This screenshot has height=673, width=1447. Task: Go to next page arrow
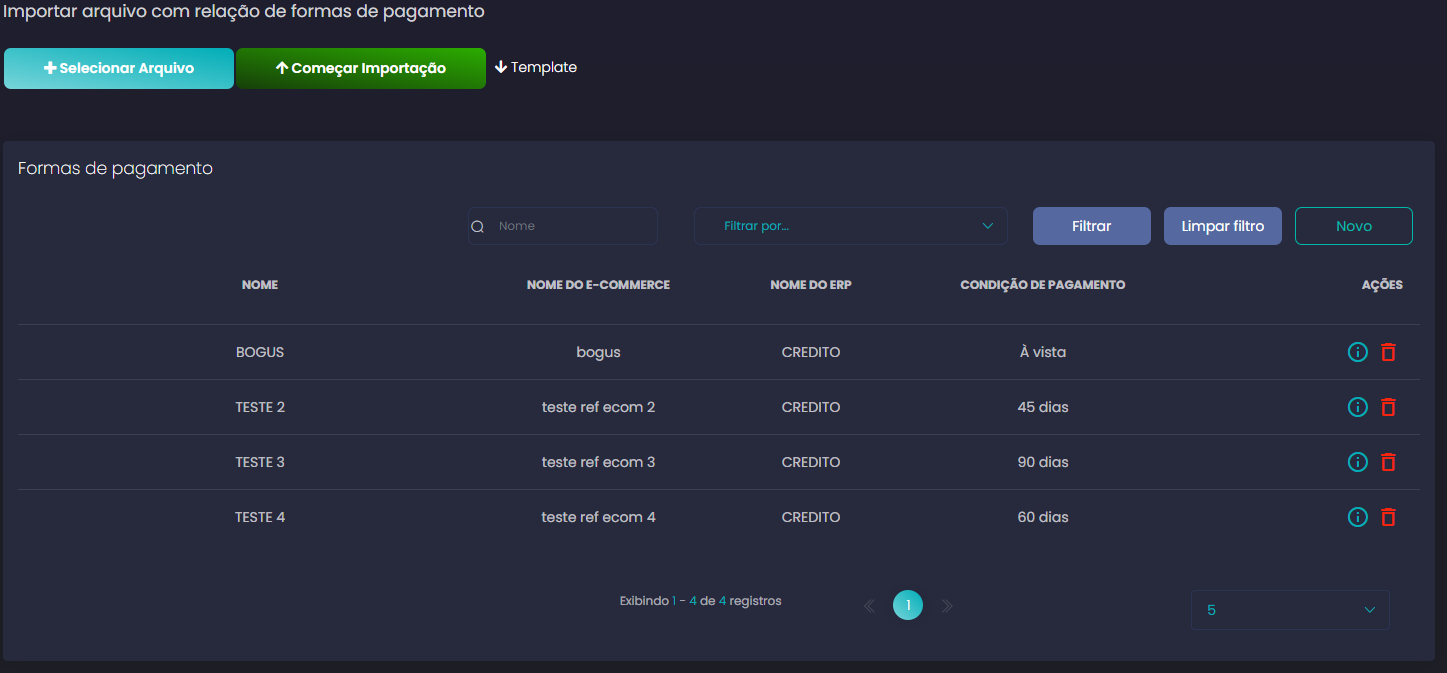click(947, 606)
